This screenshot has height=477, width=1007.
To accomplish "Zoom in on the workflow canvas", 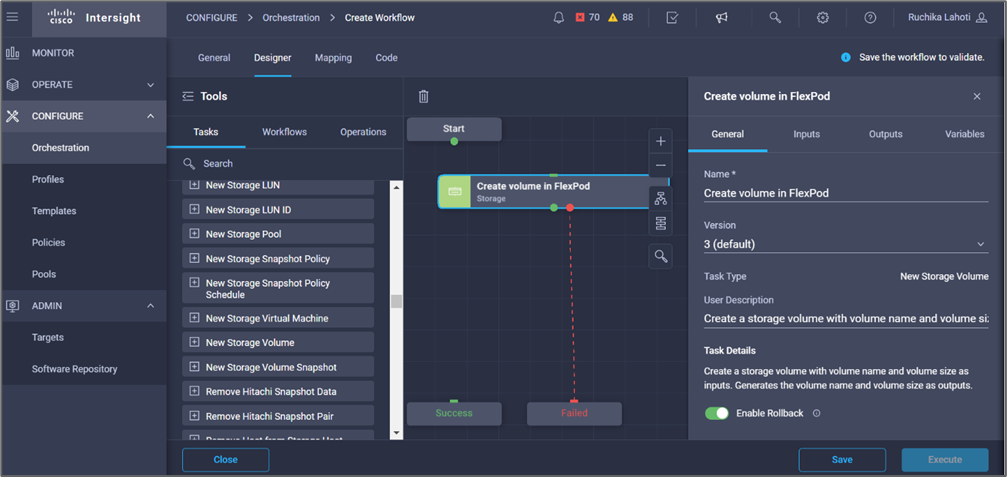I will (x=660, y=141).
